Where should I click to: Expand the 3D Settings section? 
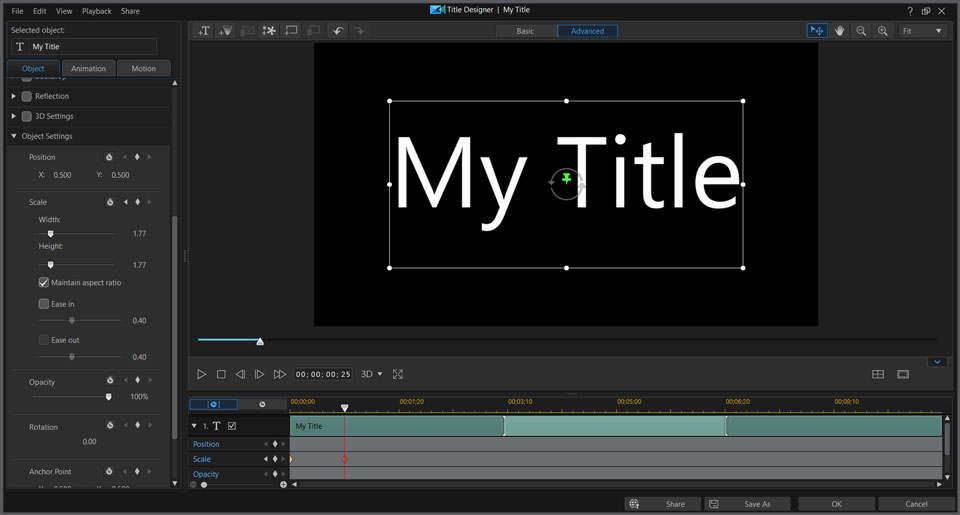tap(14, 116)
